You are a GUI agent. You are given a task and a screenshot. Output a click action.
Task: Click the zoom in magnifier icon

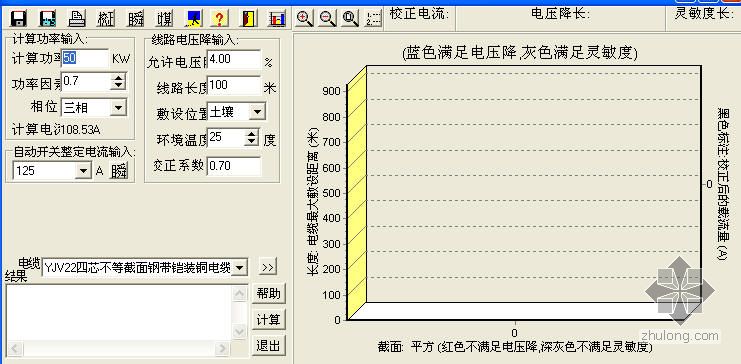[x=305, y=18]
